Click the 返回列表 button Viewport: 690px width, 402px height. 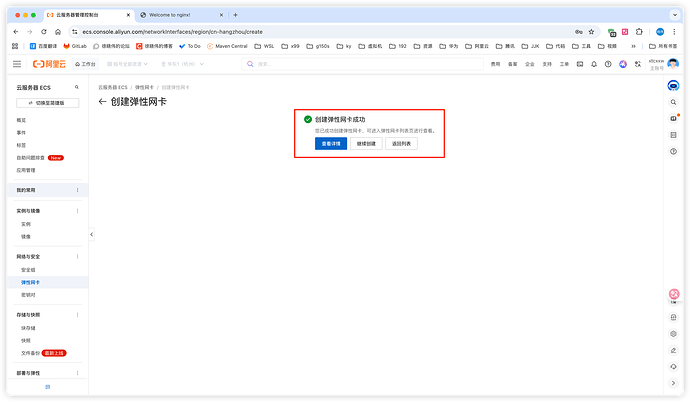tap(401, 143)
